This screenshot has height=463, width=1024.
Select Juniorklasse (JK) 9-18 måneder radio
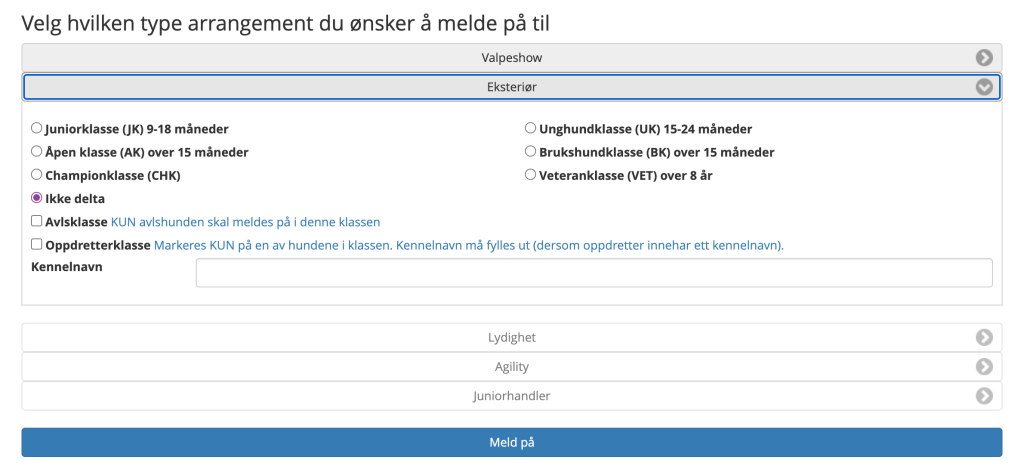coord(37,129)
